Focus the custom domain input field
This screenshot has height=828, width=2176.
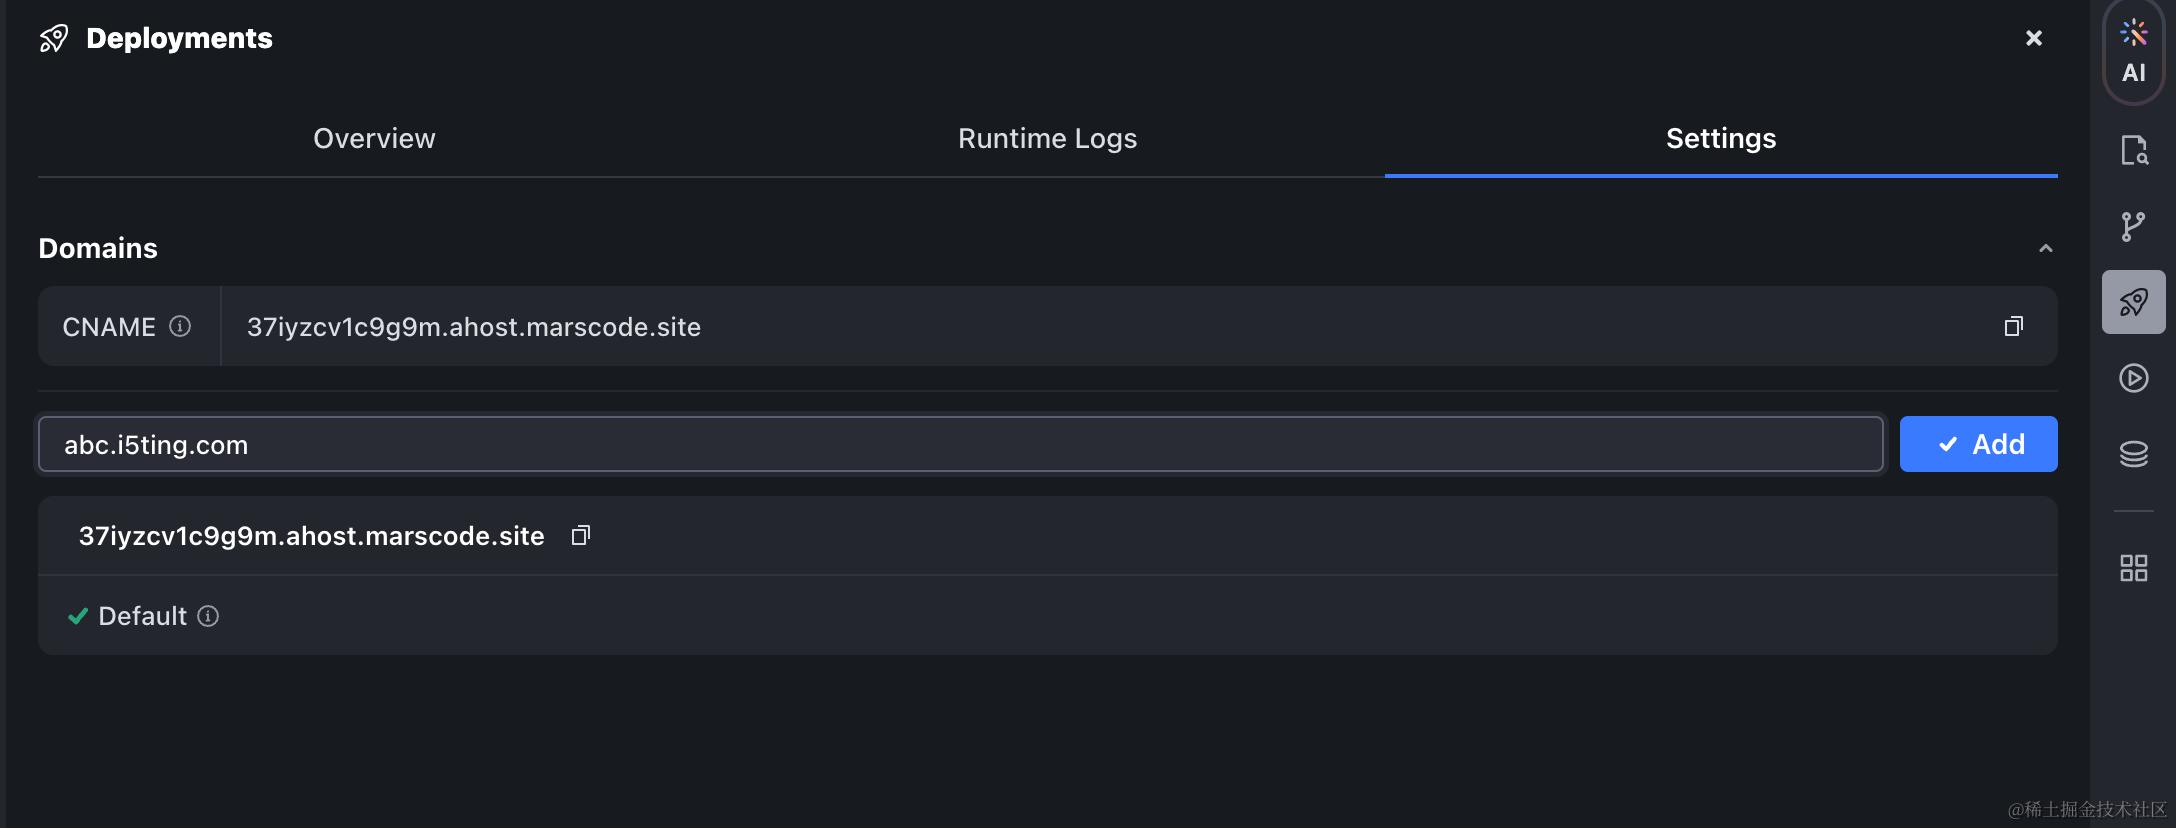(960, 445)
